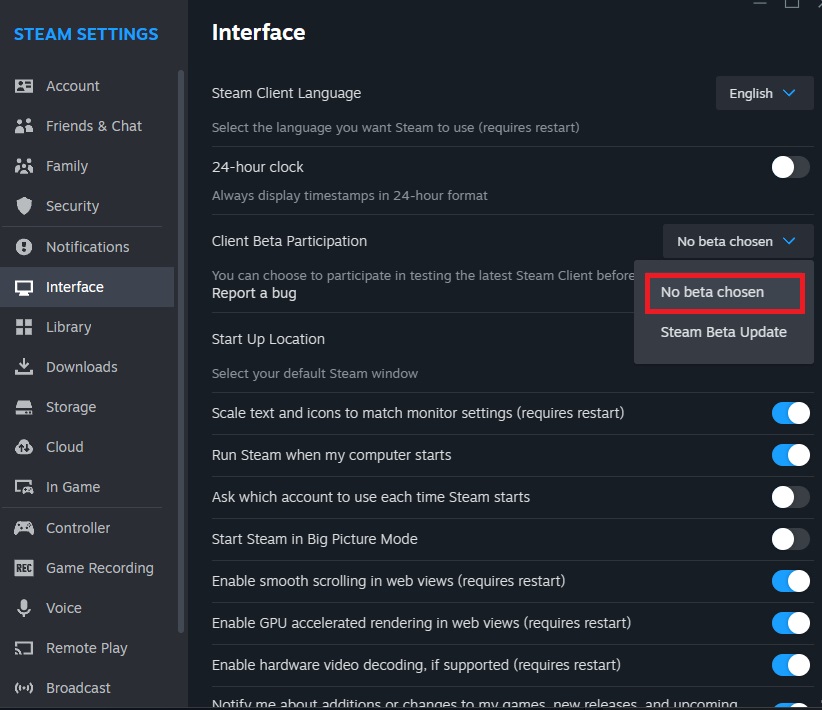This screenshot has height=710, width=822.
Task: Choose Steam Beta Update from the list
Action: coord(723,332)
